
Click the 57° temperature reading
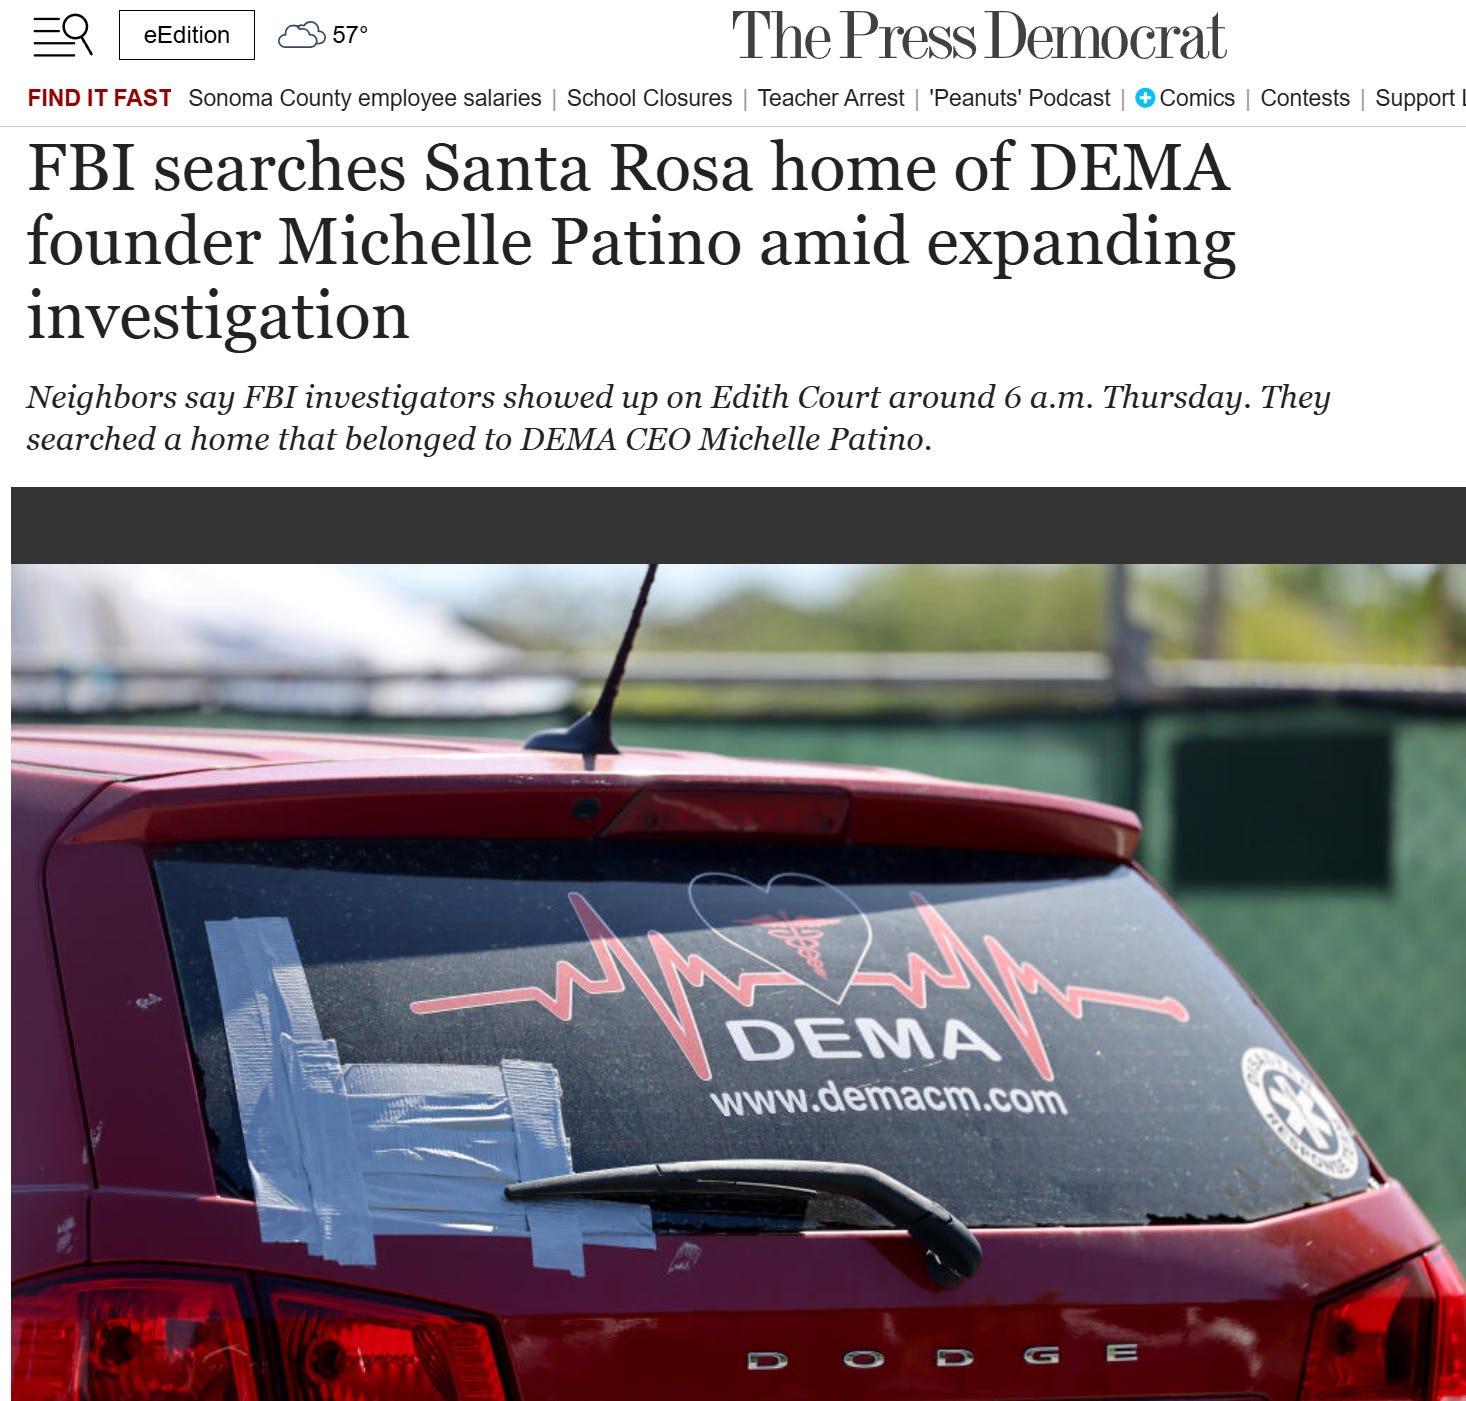pos(350,35)
